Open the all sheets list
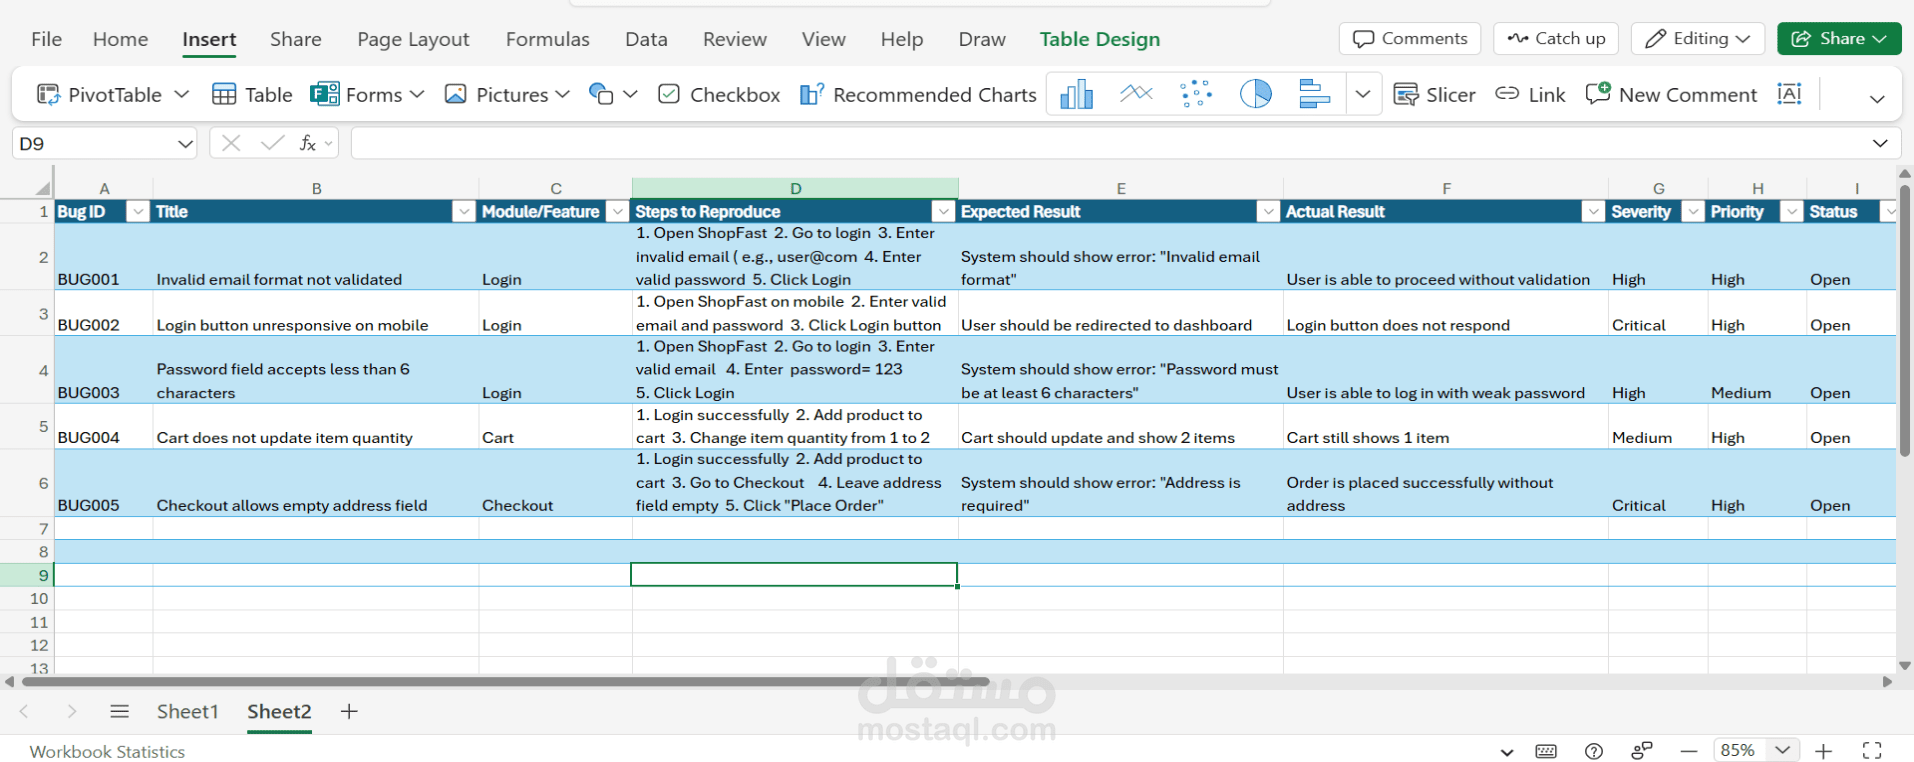Image resolution: width=1914 pixels, height=762 pixels. 119,711
